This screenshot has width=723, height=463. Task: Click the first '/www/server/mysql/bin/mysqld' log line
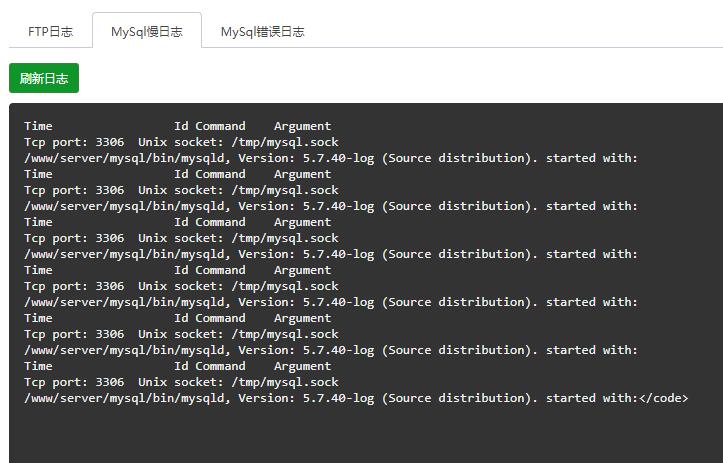point(331,158)
